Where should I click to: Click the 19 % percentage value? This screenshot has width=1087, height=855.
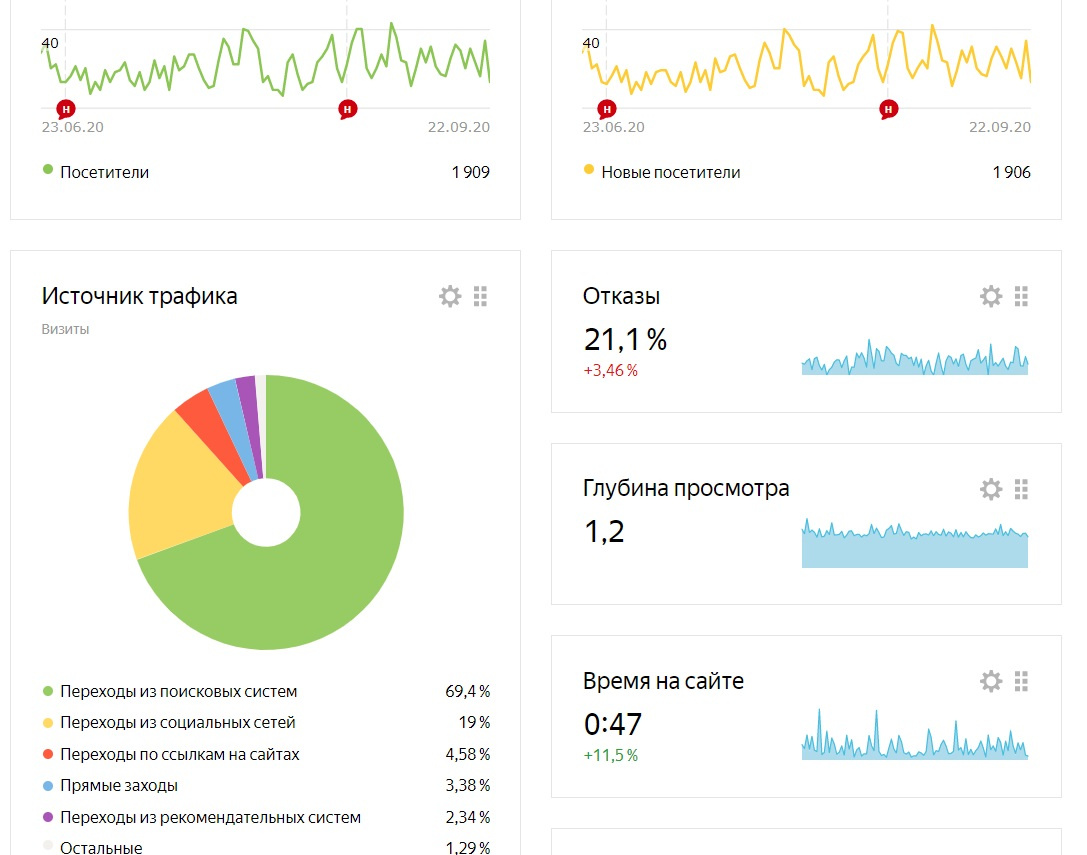(x=474, y=723)
